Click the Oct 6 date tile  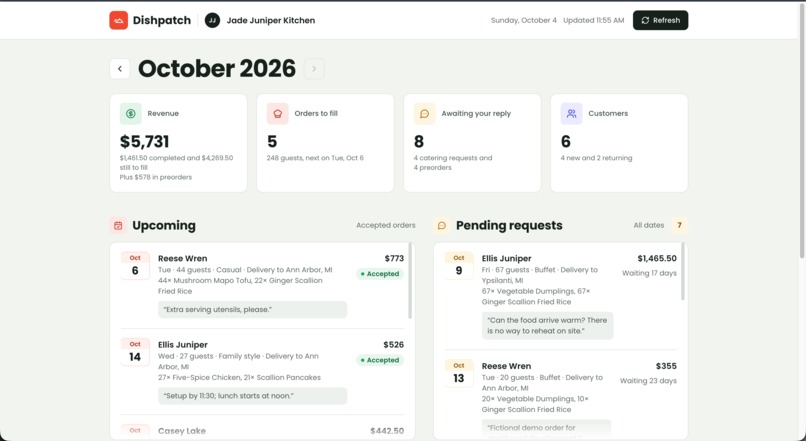point(135,266)
